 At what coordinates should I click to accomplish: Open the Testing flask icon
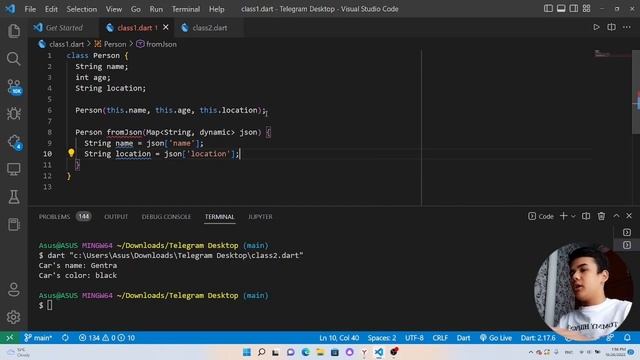14,197
